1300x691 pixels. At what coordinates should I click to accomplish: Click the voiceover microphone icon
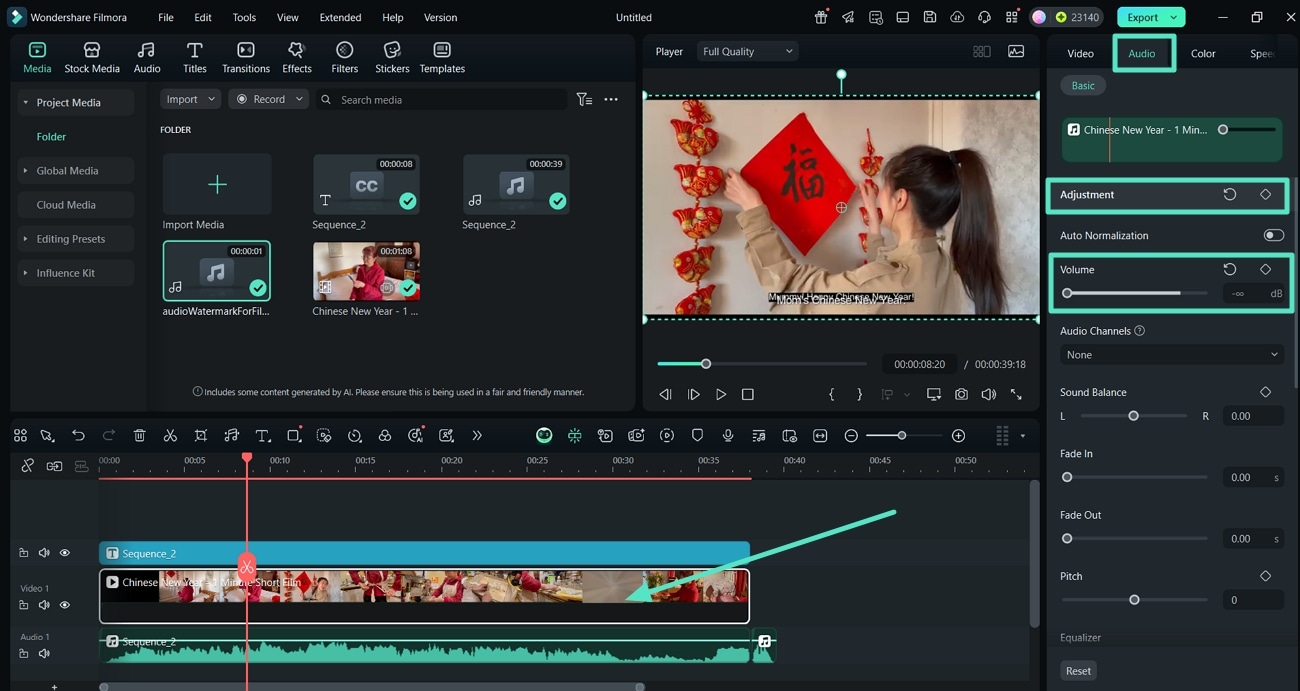[728, 436]
